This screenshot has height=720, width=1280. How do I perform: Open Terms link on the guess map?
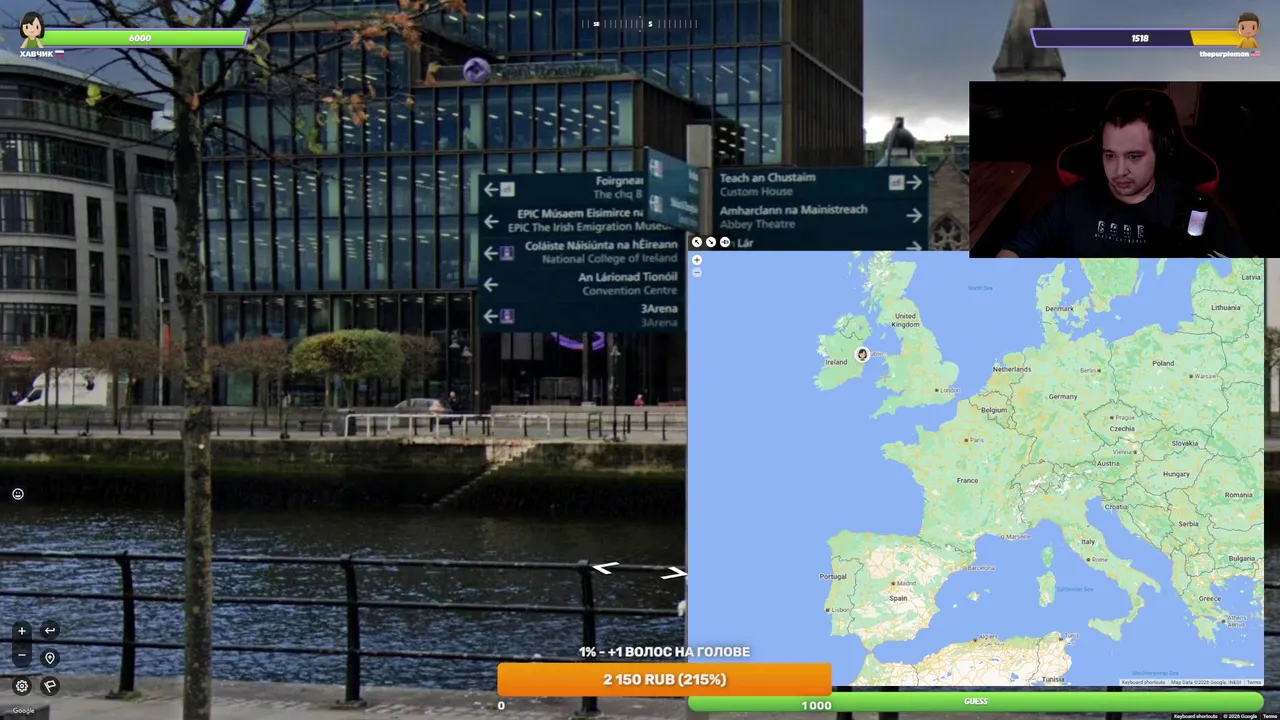[x=1254, y=682]
